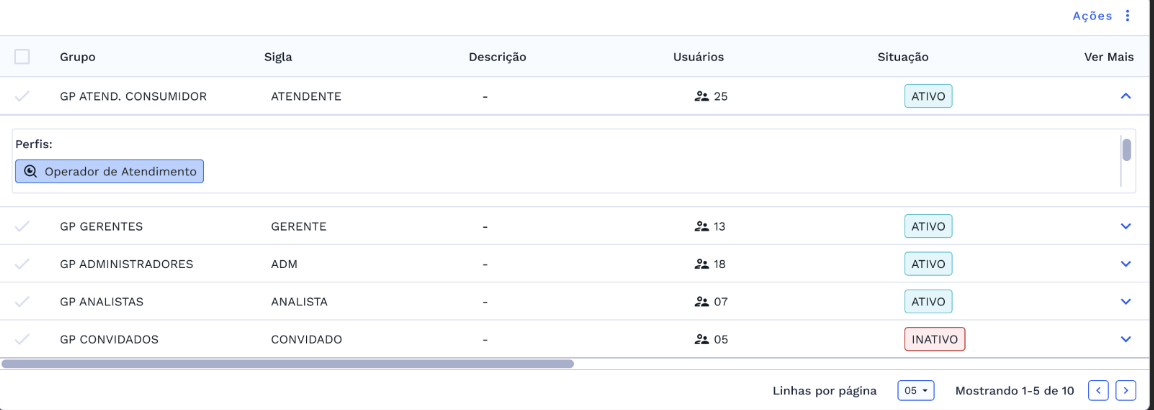This screenshot has width=1154, height=410.
Task: Click the three-dot Ações menu icon
Action: 1128,16
